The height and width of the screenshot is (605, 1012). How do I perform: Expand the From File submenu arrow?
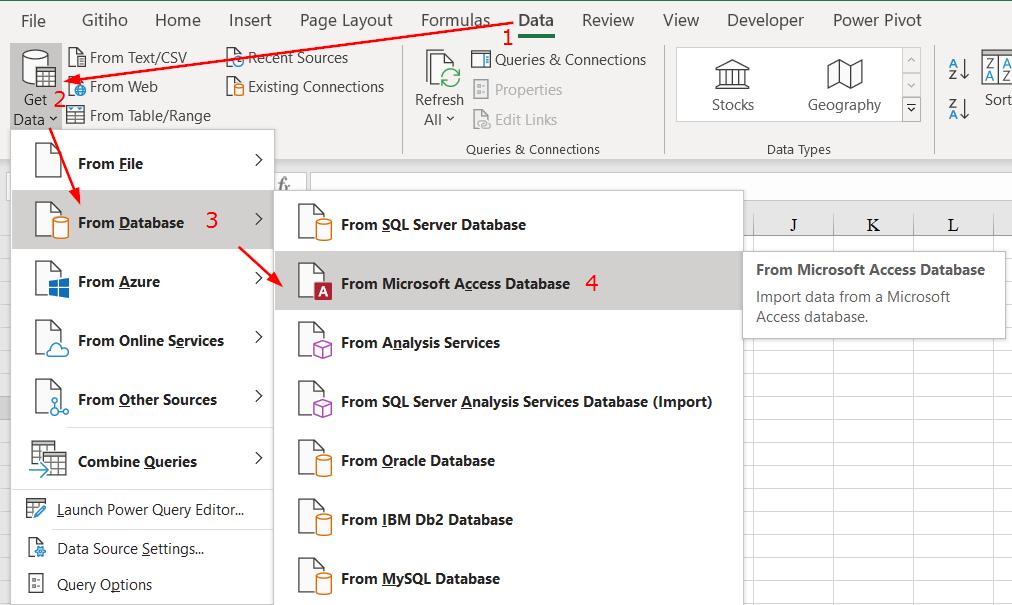coord(259,161)
